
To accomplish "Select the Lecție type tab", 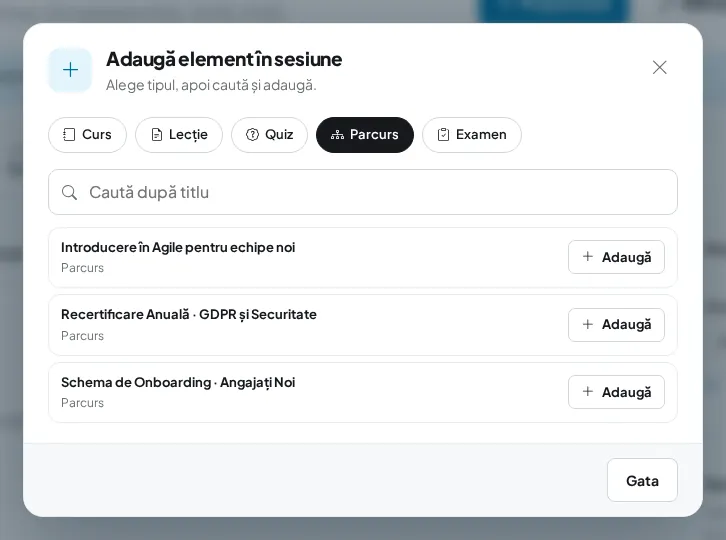I will [x=179, y=135].
